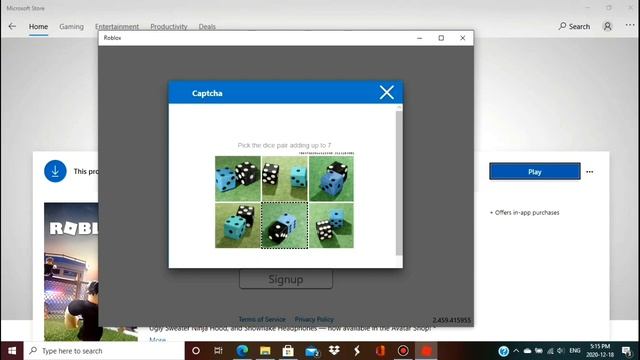Close the Roblox window
Viewport: 640px width, 360px height.
click(462, 38)
